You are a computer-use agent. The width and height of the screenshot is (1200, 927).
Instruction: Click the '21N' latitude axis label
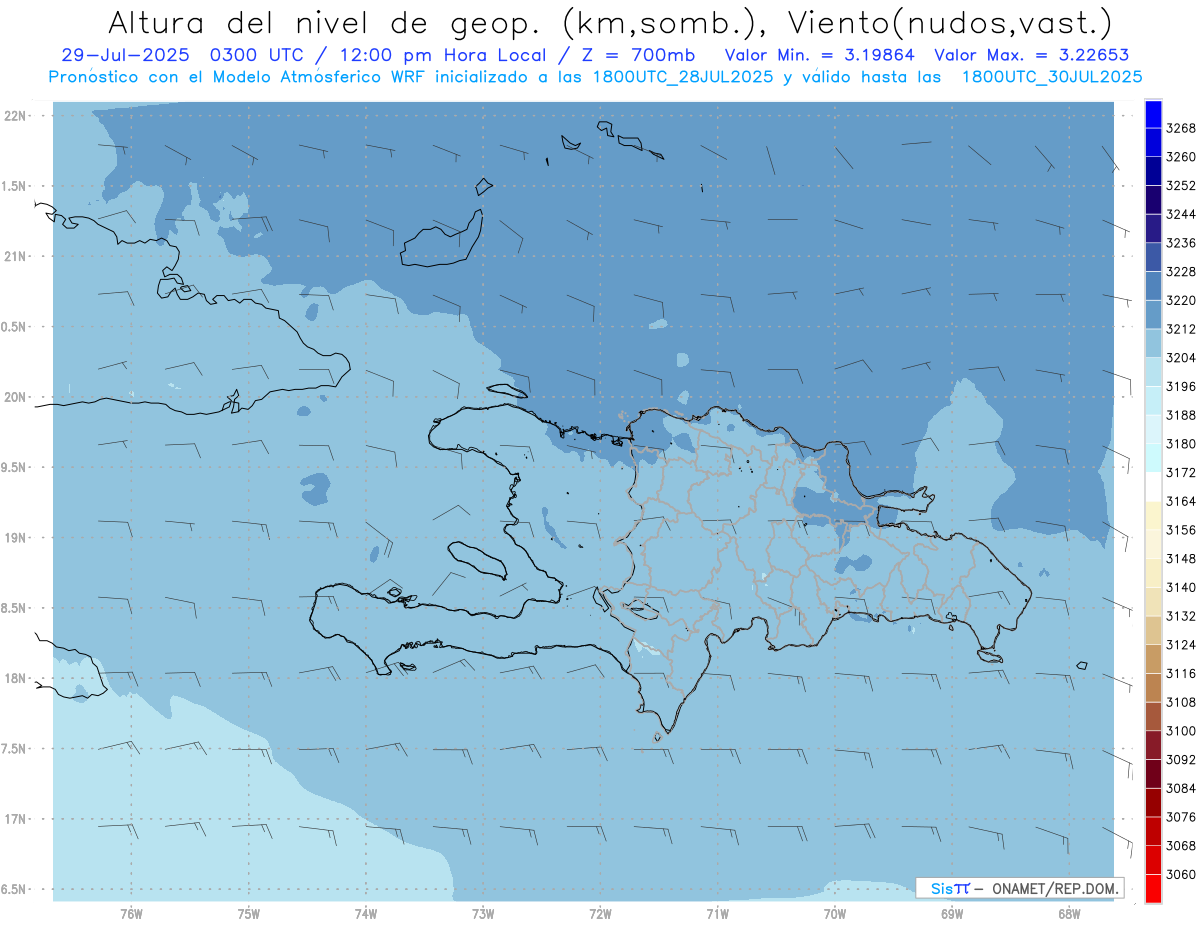point(15,256)
